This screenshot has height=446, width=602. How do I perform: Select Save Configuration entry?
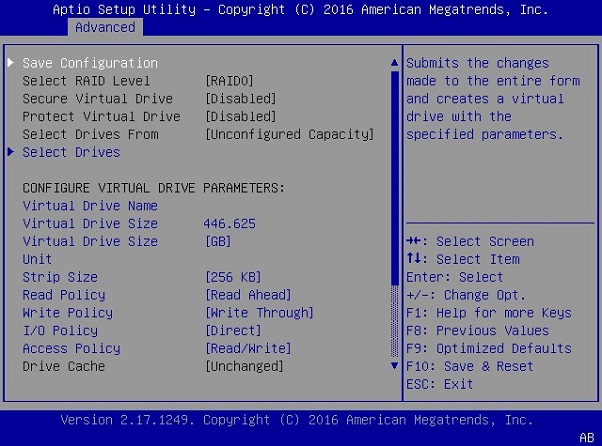(x=90, y=63)
